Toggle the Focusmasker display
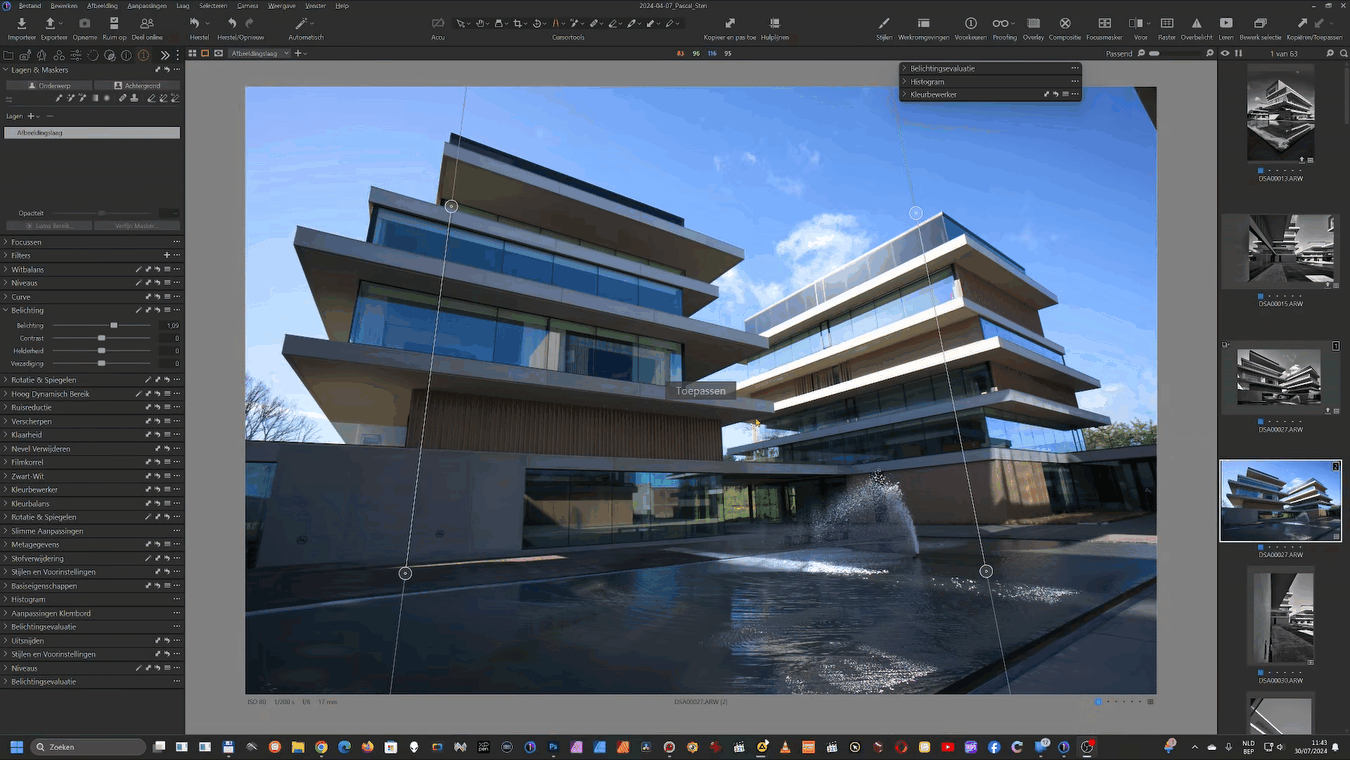This screenshot has width=1350, height=760. coord(1104,23)
